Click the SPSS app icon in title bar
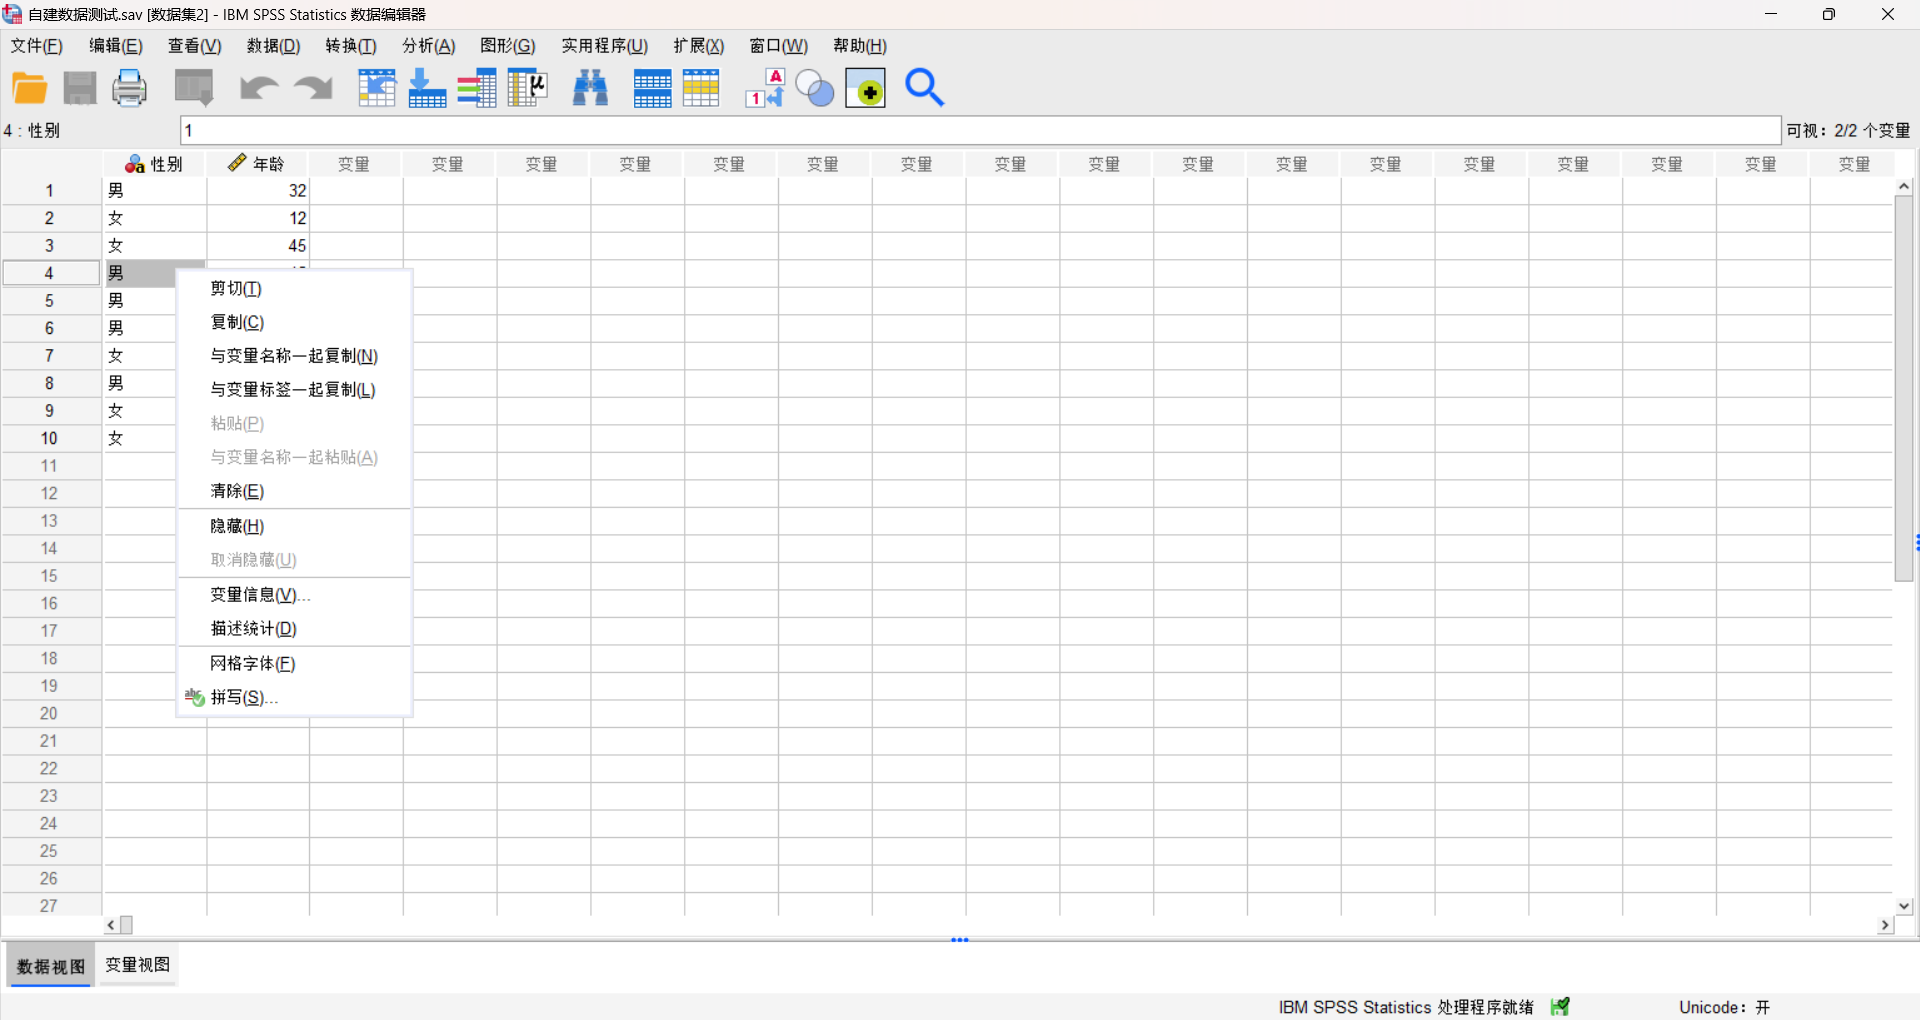 coord(12,14)
